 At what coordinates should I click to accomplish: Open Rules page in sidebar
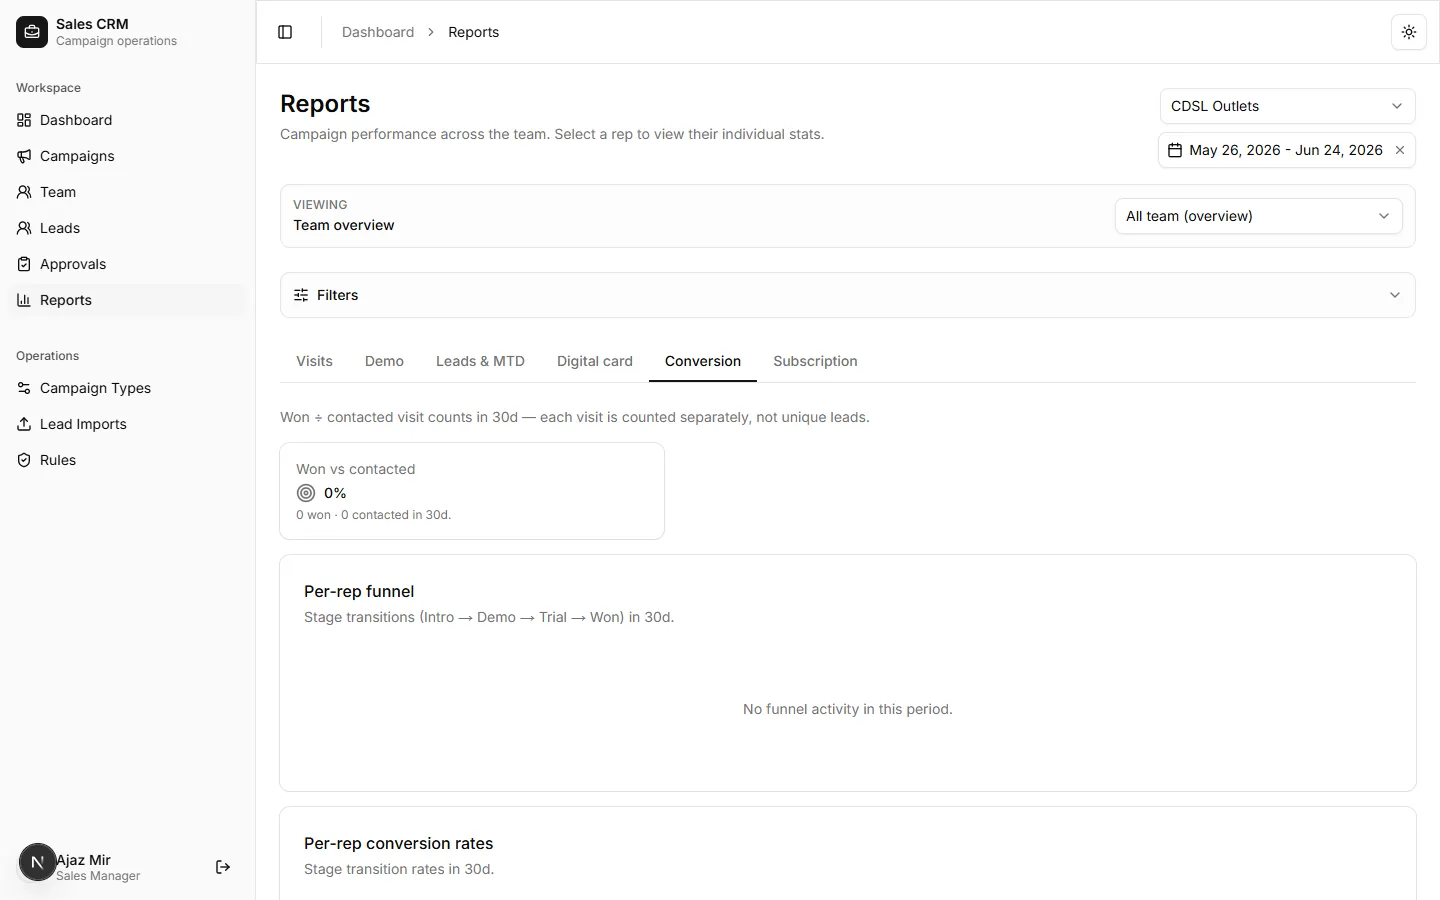127,460
